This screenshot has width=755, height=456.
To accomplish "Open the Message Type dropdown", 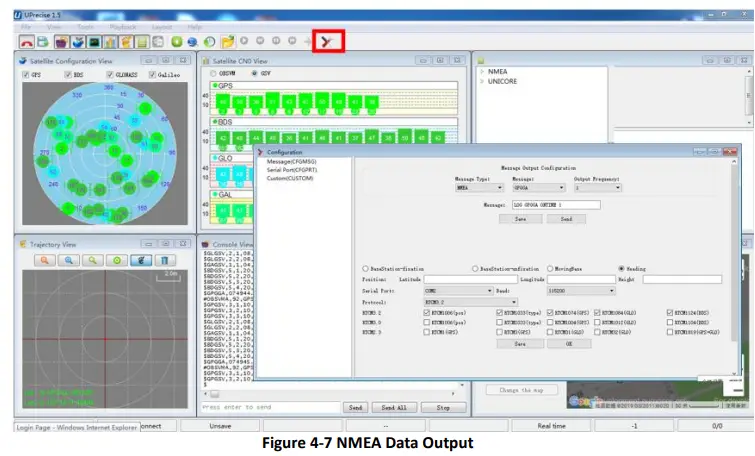I will click(479, 188).
